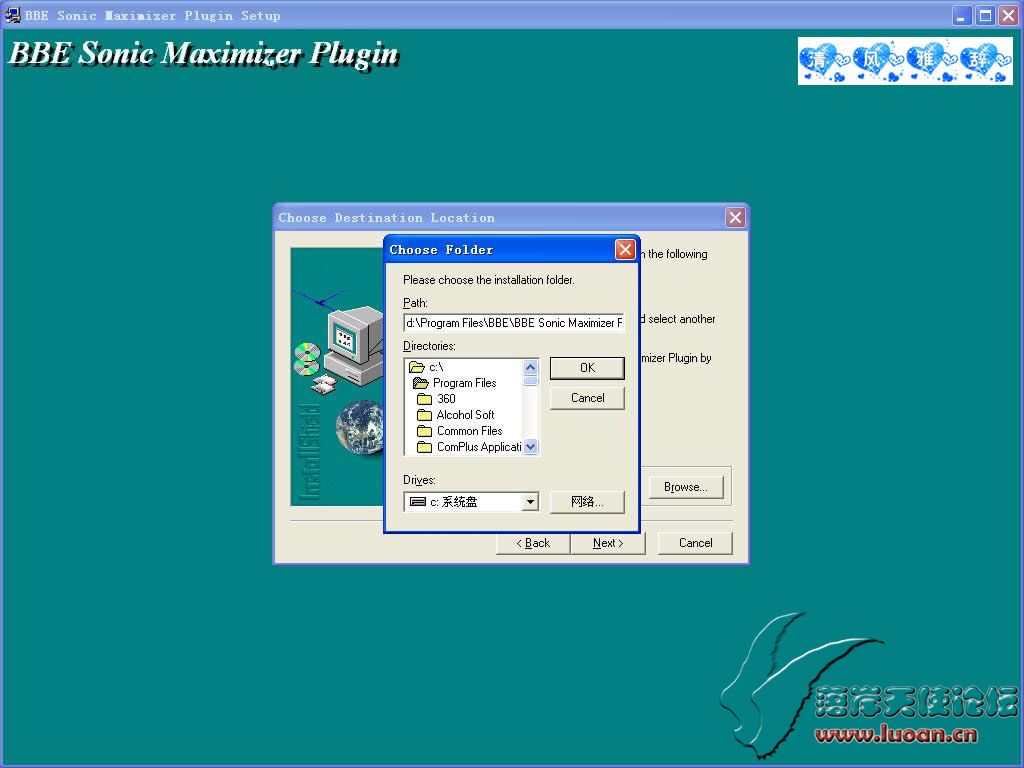This screenshot has width=1024, height=768.
Task: Select the ComPlus Applications folder
Action: [x=479, y=447]
